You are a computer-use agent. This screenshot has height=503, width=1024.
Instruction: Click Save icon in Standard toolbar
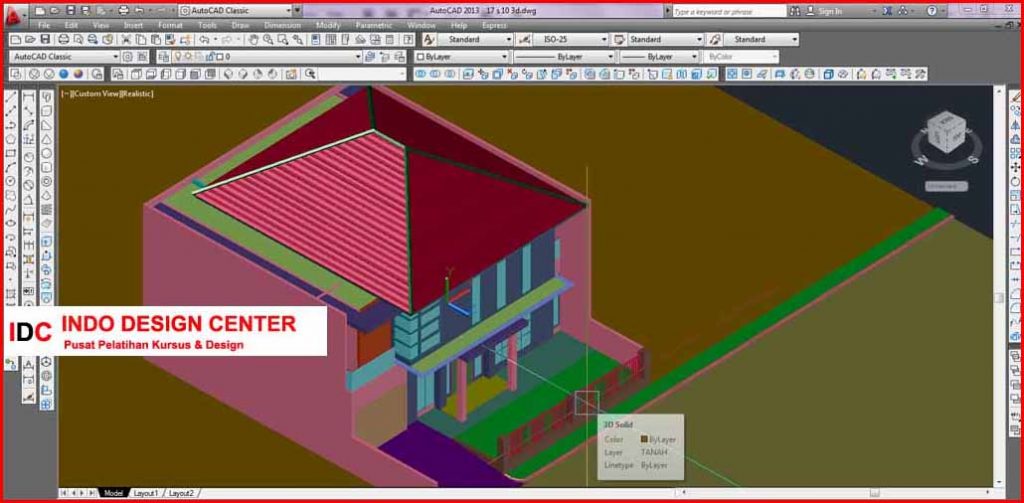[x=45, y=40]
